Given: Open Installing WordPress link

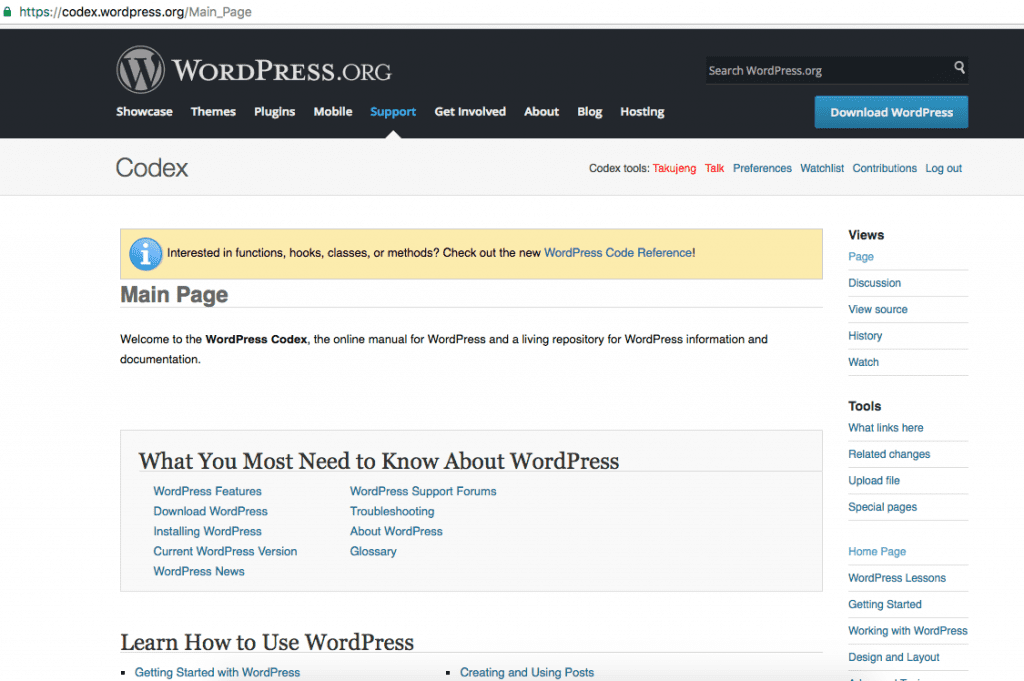Looking at the screenshot, I should tap(207, 531).
